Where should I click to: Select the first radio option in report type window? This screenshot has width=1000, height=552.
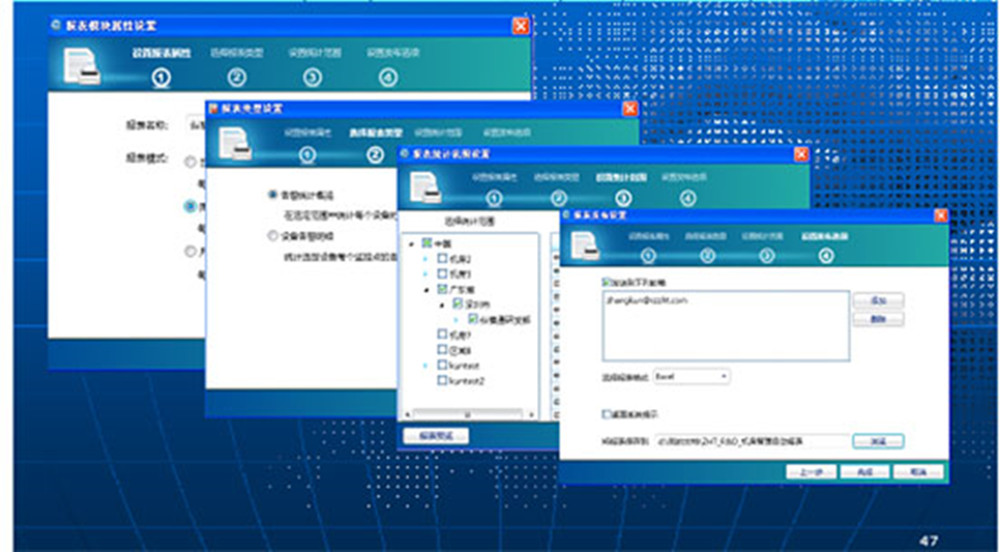pyautogui.click(x=272, y=196)
